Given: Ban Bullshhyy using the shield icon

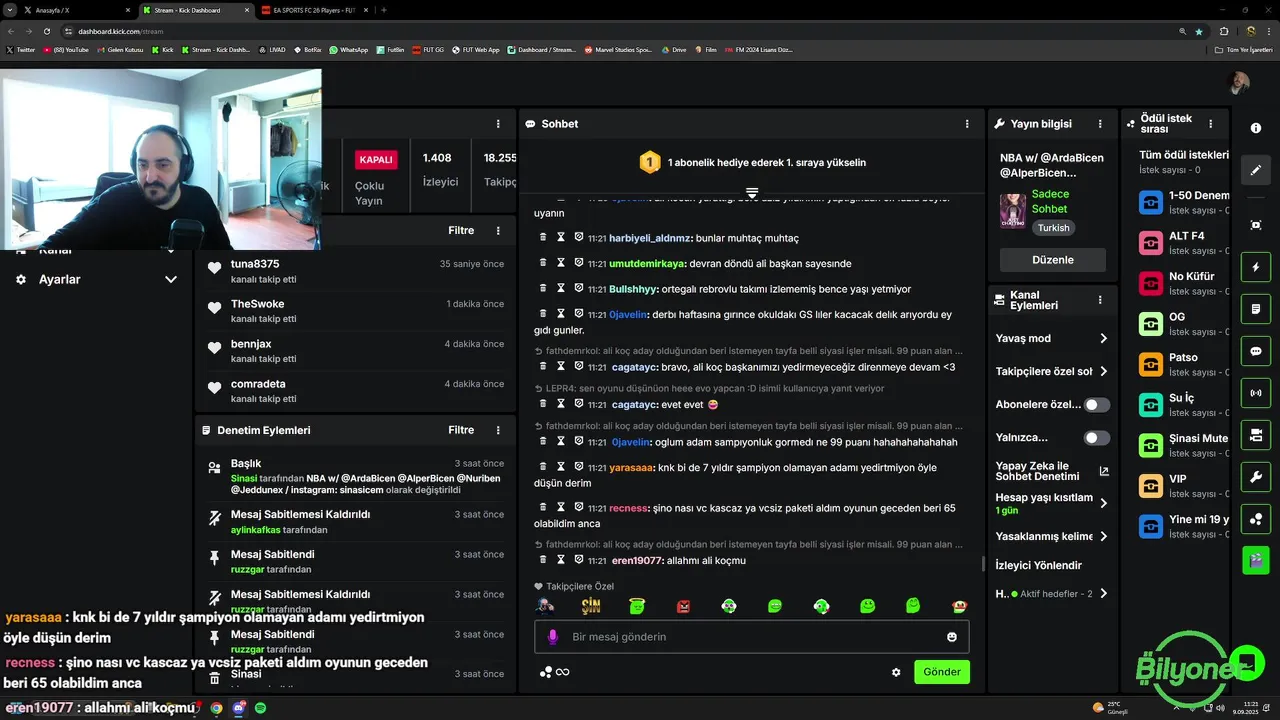Looking at the screenshot, I should pos(579,288).
